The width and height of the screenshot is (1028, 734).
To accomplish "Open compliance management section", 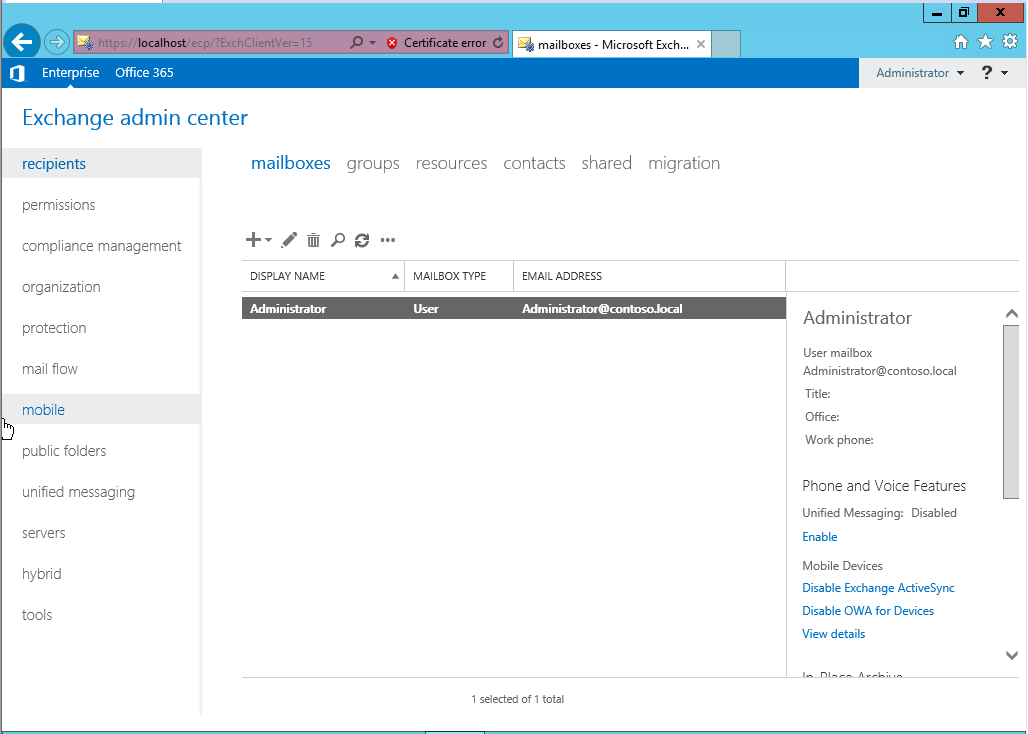I will tap(102, 246).
